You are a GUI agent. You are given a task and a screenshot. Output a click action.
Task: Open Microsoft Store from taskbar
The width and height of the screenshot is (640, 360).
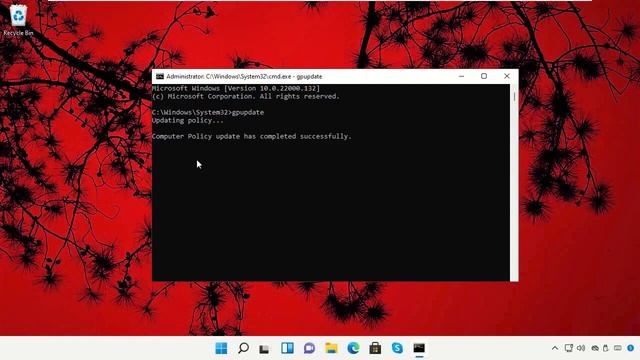[375, 348]
